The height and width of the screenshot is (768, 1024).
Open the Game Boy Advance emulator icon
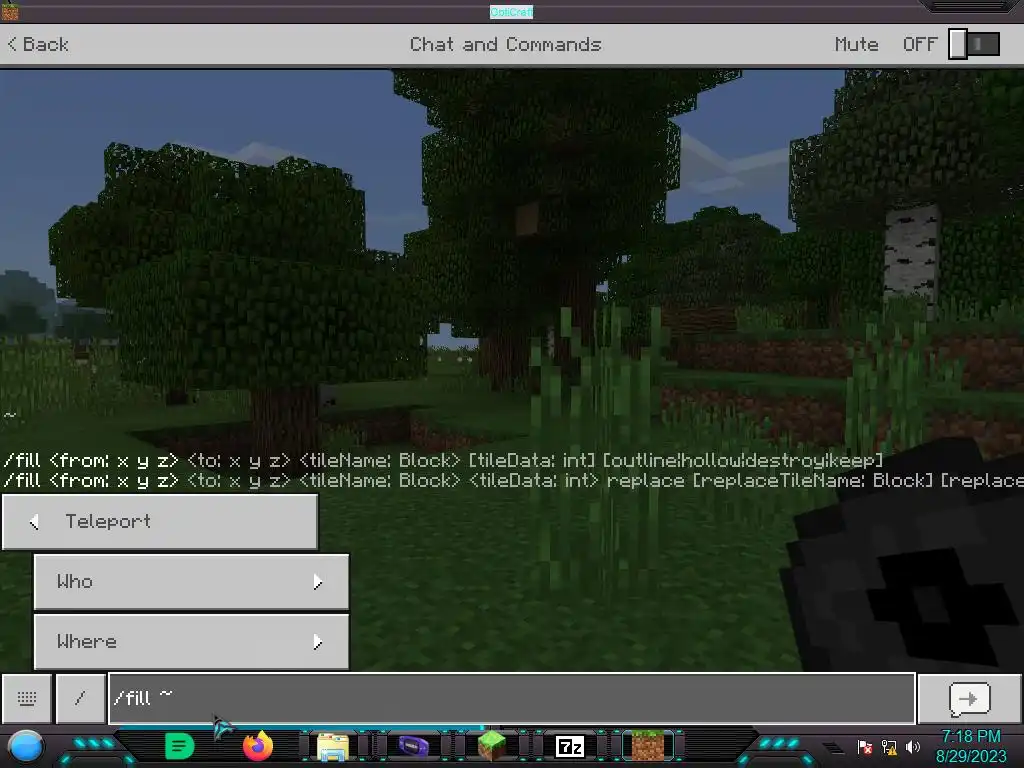413,746
